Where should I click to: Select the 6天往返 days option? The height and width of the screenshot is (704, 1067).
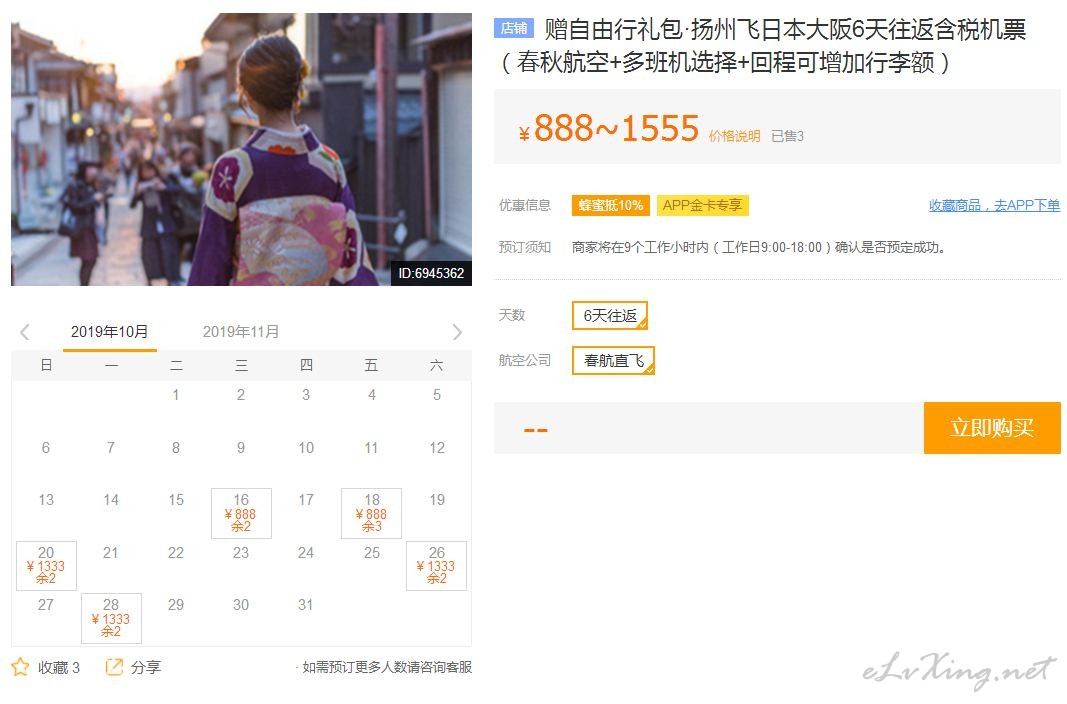click(x=610, y=316)
